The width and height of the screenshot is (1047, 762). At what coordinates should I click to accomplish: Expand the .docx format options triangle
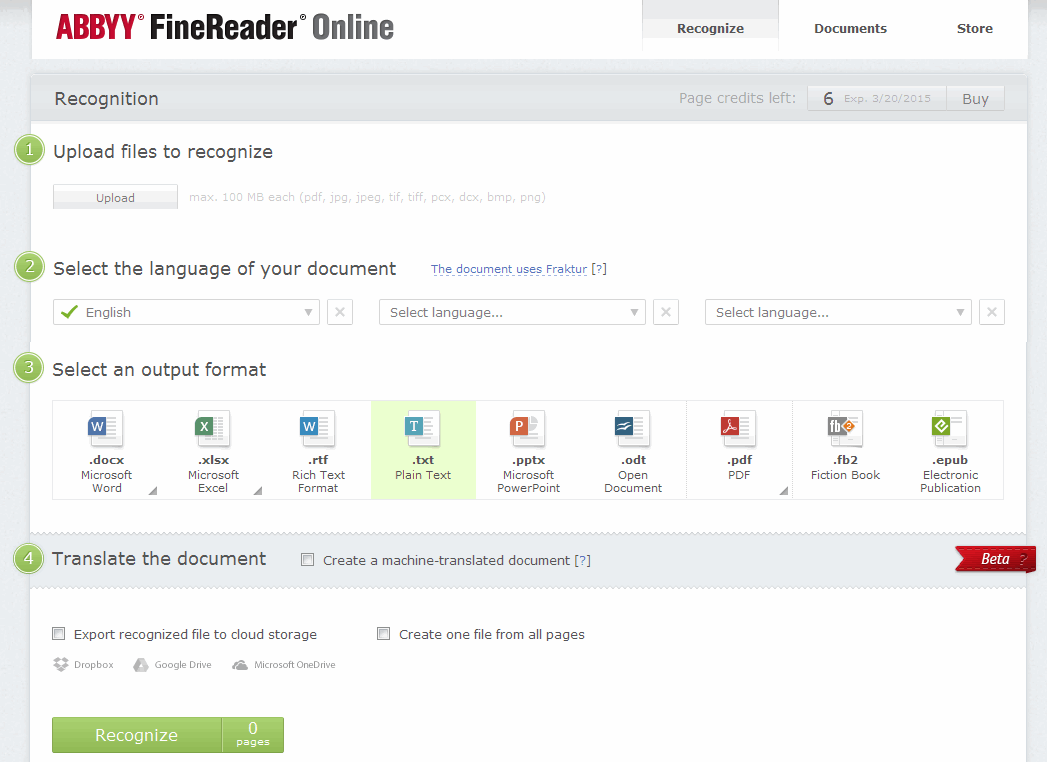153,491
